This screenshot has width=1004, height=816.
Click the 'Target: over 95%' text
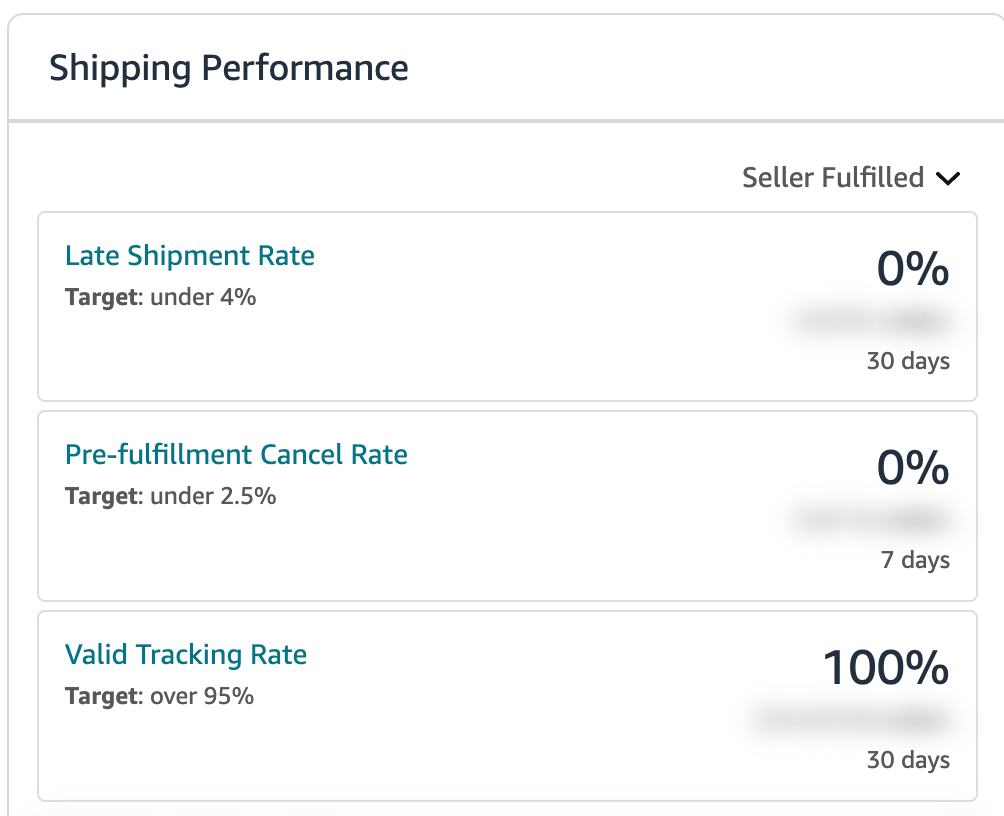point(159,696)
